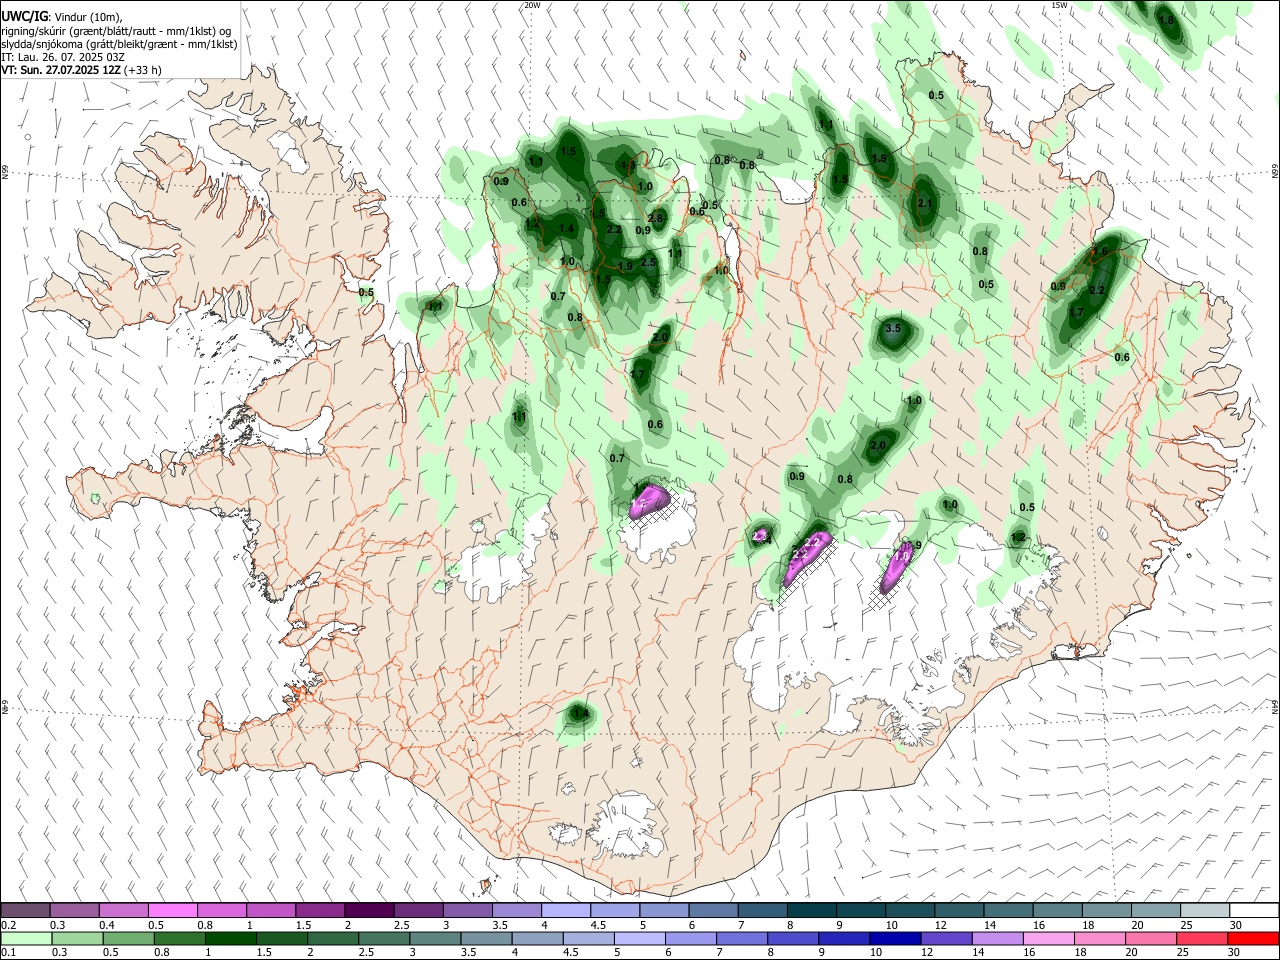The width and height of the screenshot is (1280, 960).
Task: Click the purple snowfall patch on Hofsjökull glacier
Action: click(649, 500)
